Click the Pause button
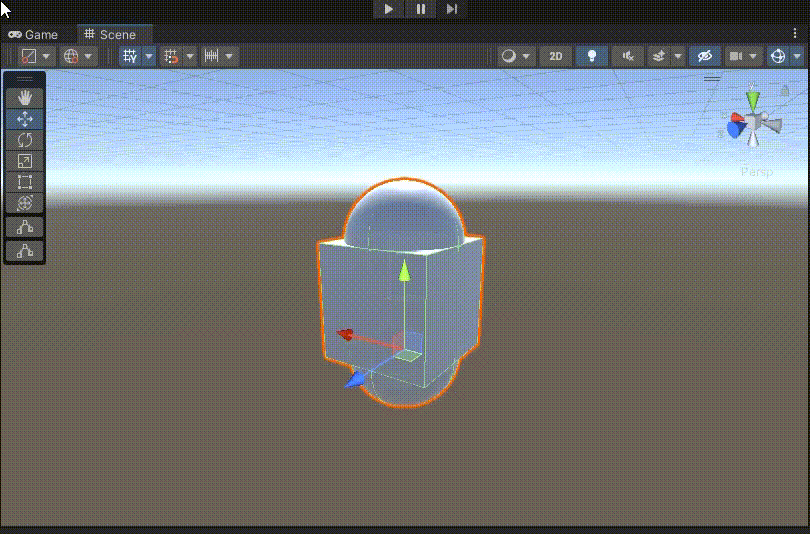The height and width of the screenshot is (534, 810). (420, 9)
